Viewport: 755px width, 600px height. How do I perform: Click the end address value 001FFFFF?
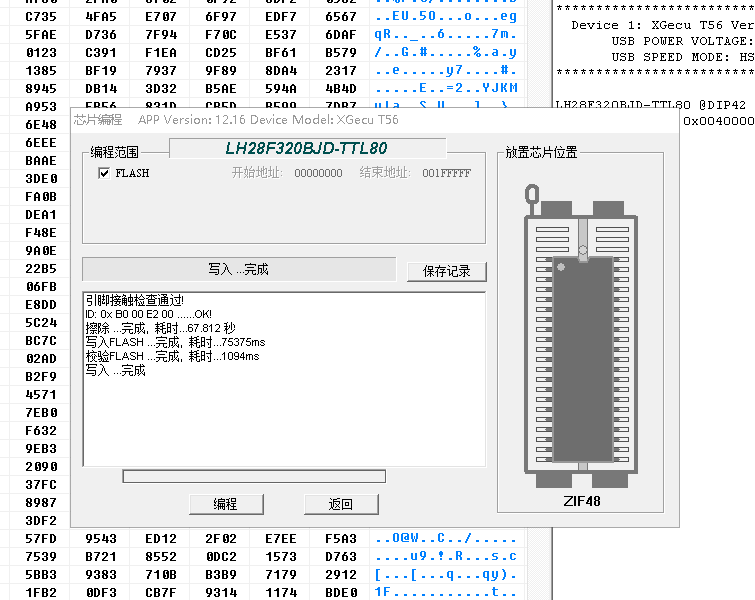click(445, 173)
